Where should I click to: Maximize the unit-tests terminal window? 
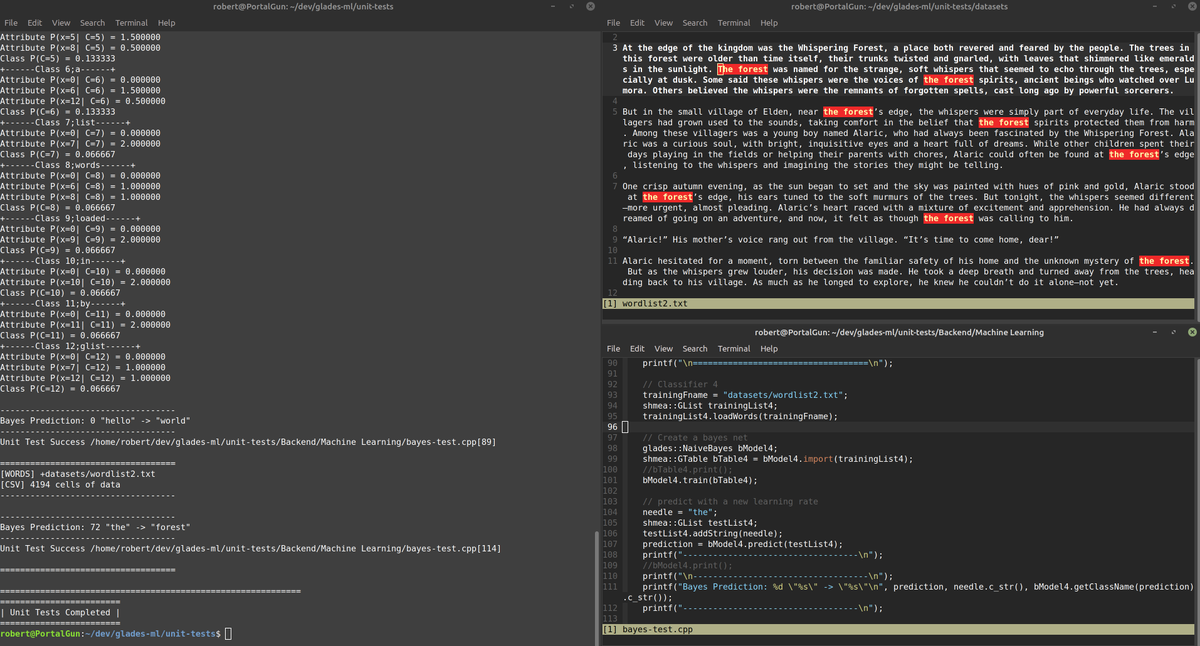(x=572, y=6)
